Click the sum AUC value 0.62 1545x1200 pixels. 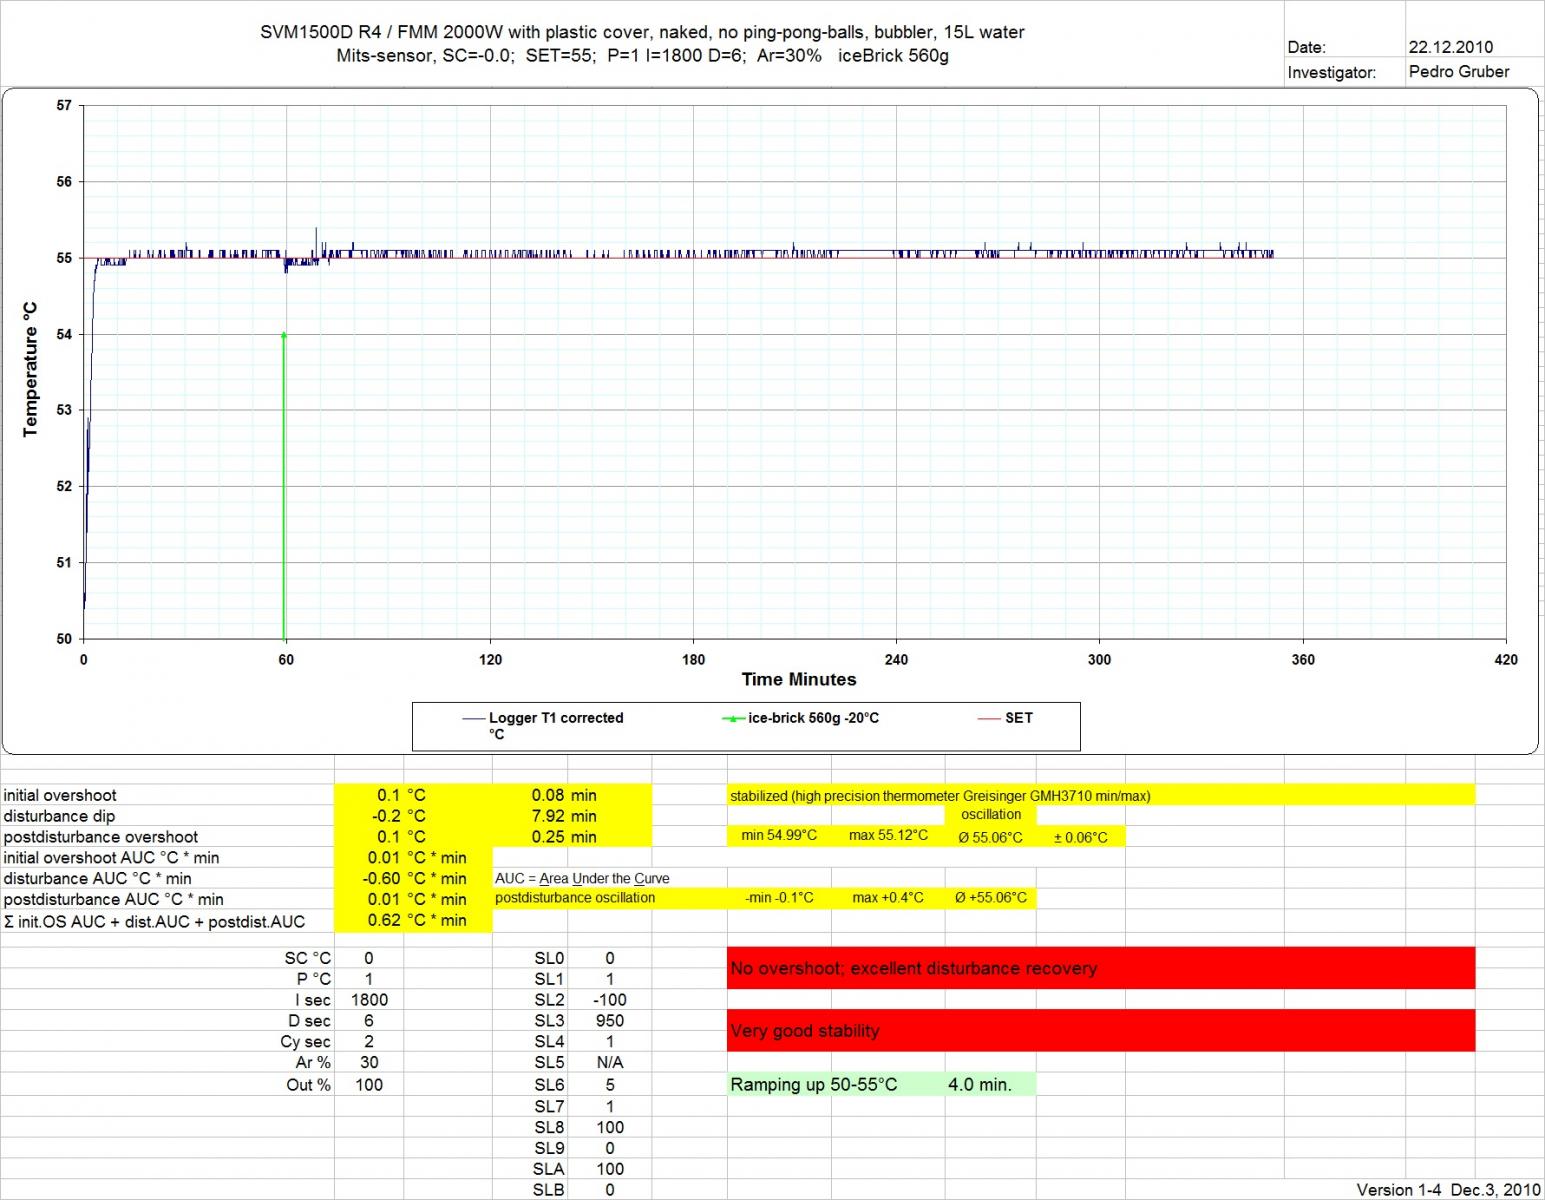click(384, 920)
